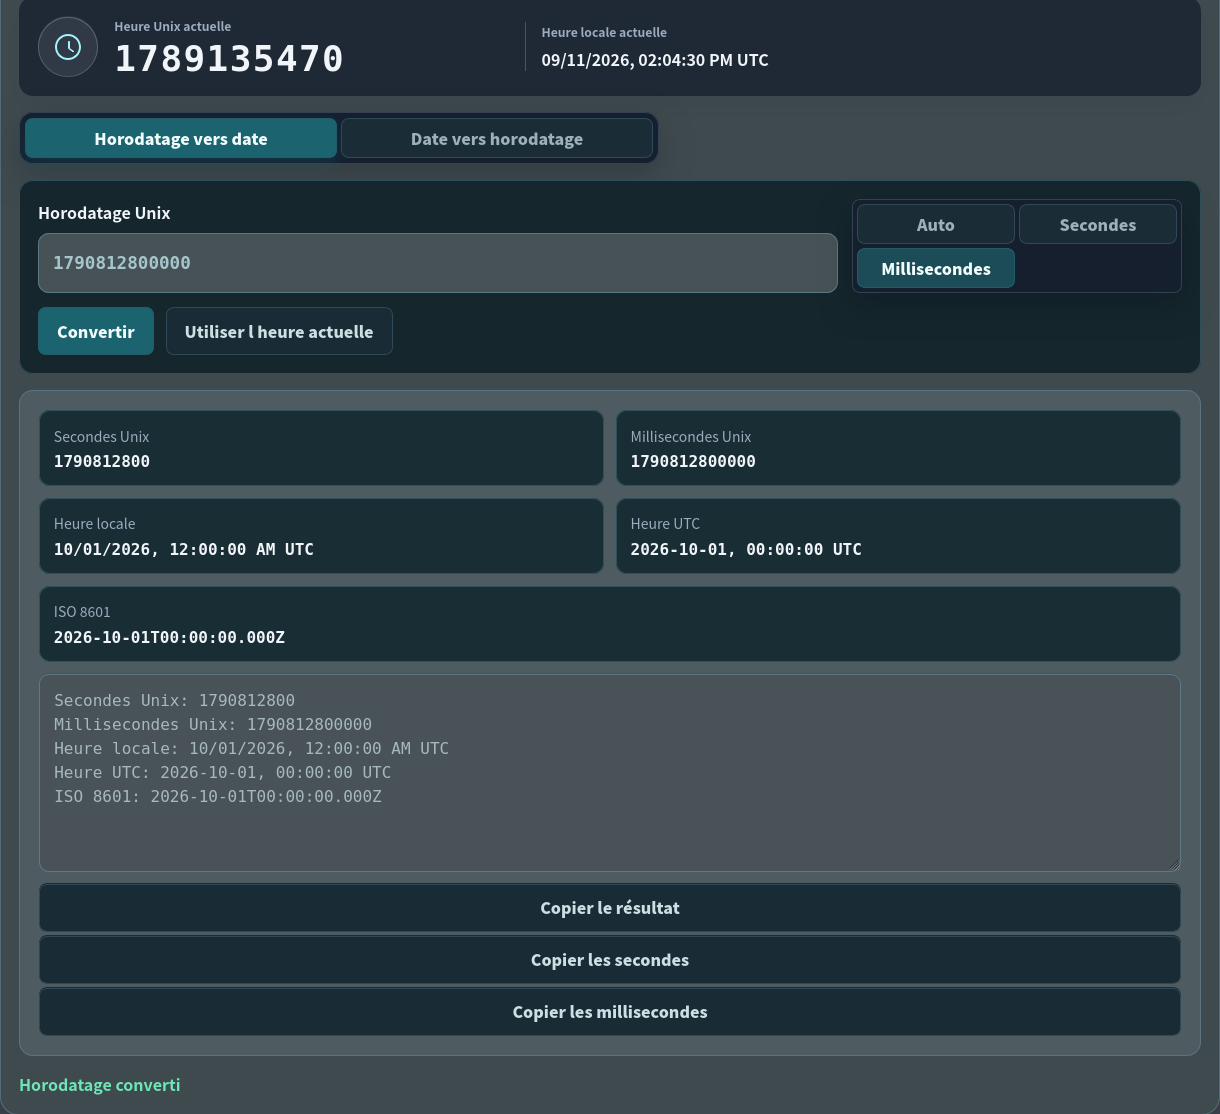The image size is (1220, 1114).
Task: Switch to the Horodatage vers date tab
Action: point(181,138)
